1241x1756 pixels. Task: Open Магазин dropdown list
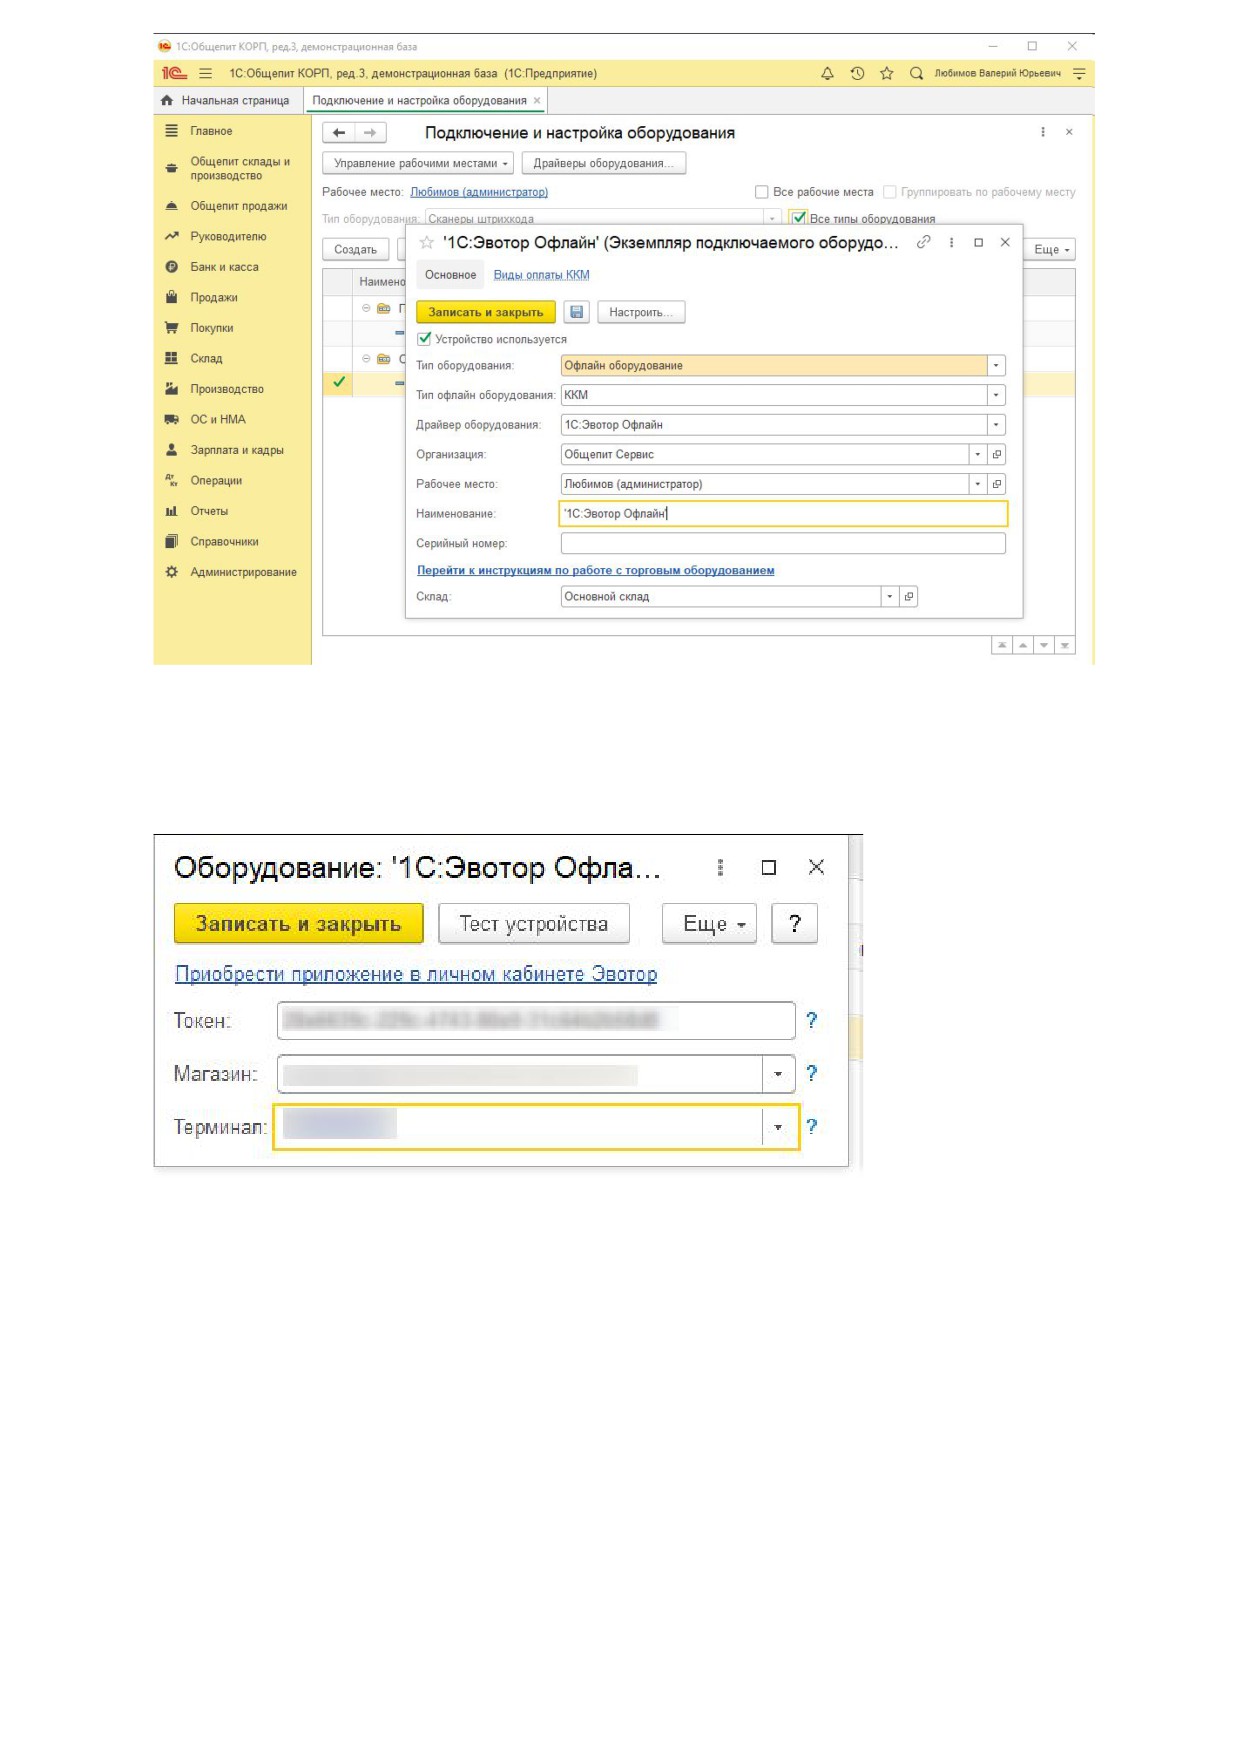click(778, 1074)
